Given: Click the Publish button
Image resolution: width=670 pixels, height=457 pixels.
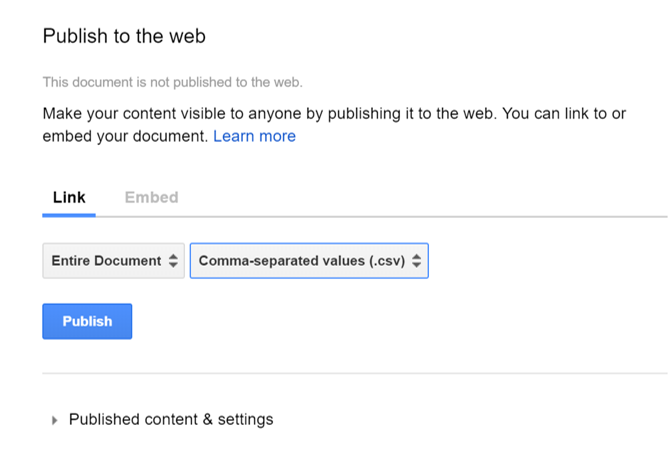Looking at the screenshot, I should [87, 321].
